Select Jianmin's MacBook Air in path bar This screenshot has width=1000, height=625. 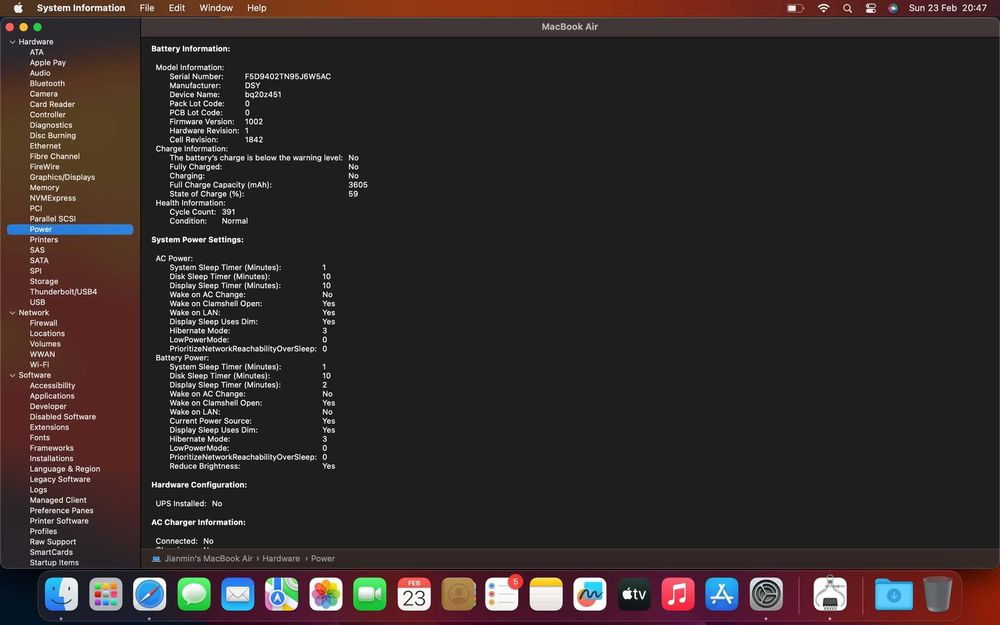tap(202, 559)
